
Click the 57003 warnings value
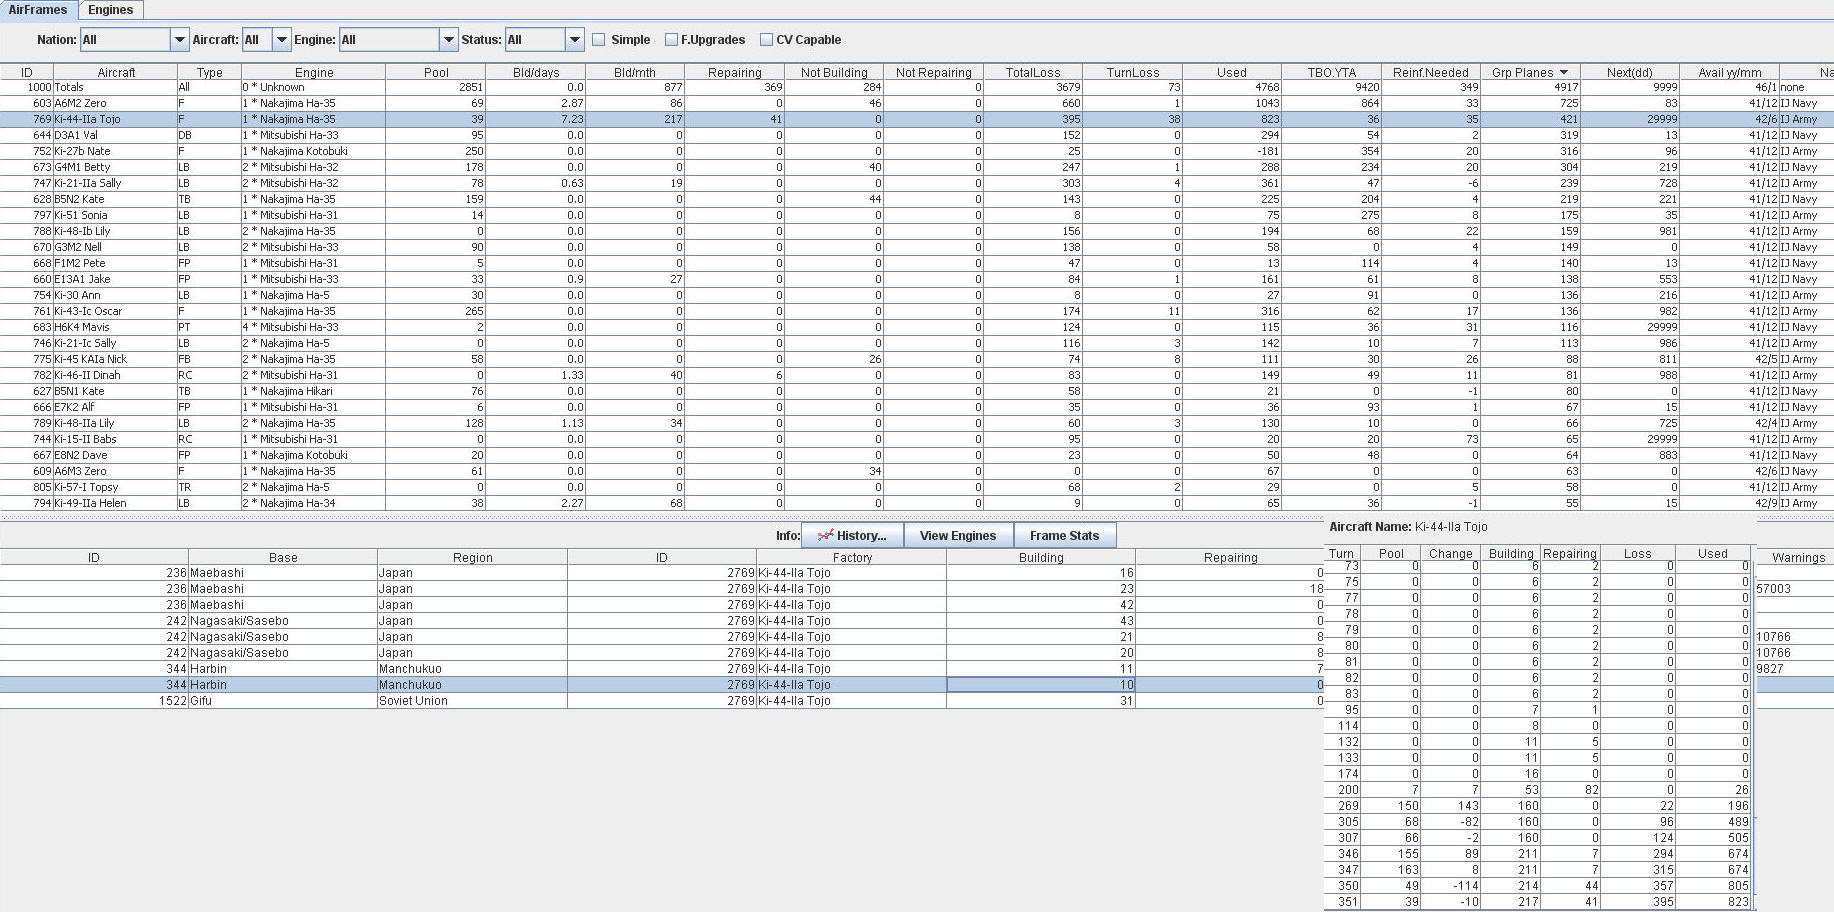[x=1774, y=589]
